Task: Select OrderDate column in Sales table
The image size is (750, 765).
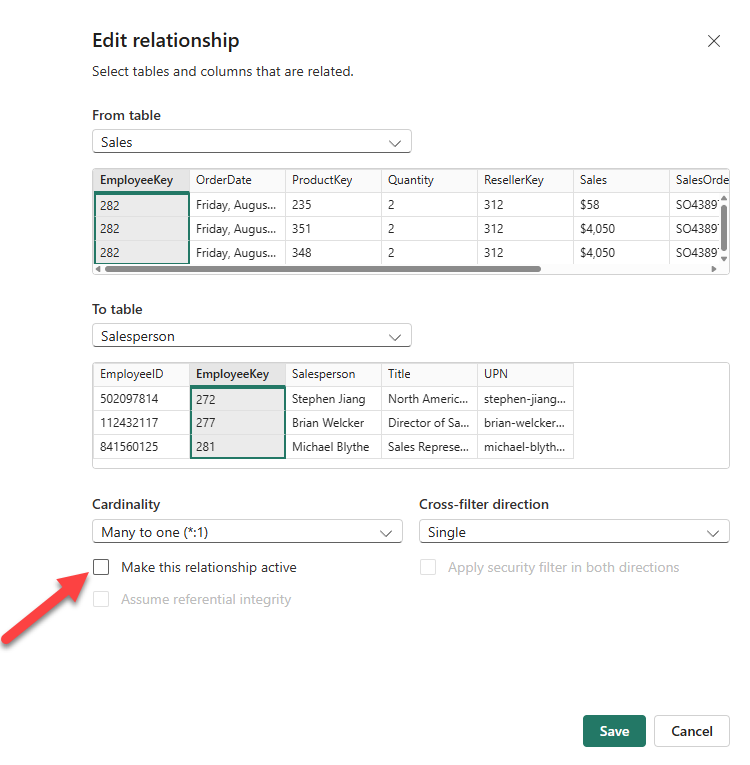Action: 236,180
